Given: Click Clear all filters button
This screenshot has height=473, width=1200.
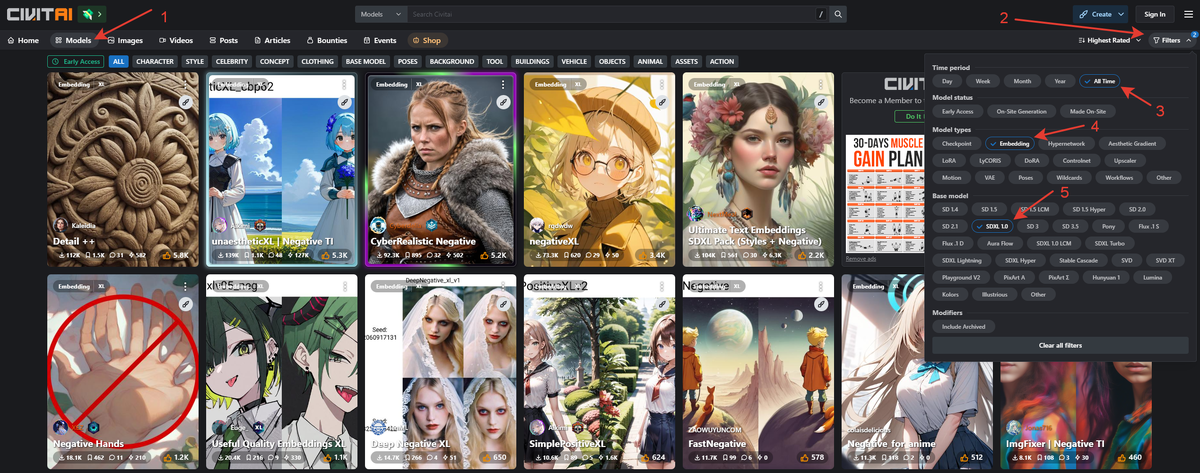Looking at the screenshot, I should tap(1058, 345).
